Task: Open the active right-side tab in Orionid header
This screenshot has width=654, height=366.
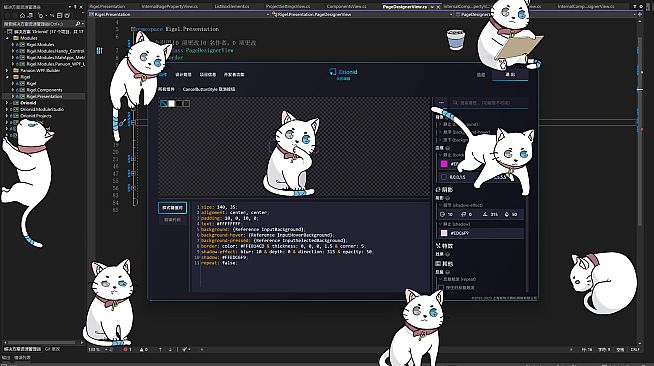Action: tap(510, 75)
